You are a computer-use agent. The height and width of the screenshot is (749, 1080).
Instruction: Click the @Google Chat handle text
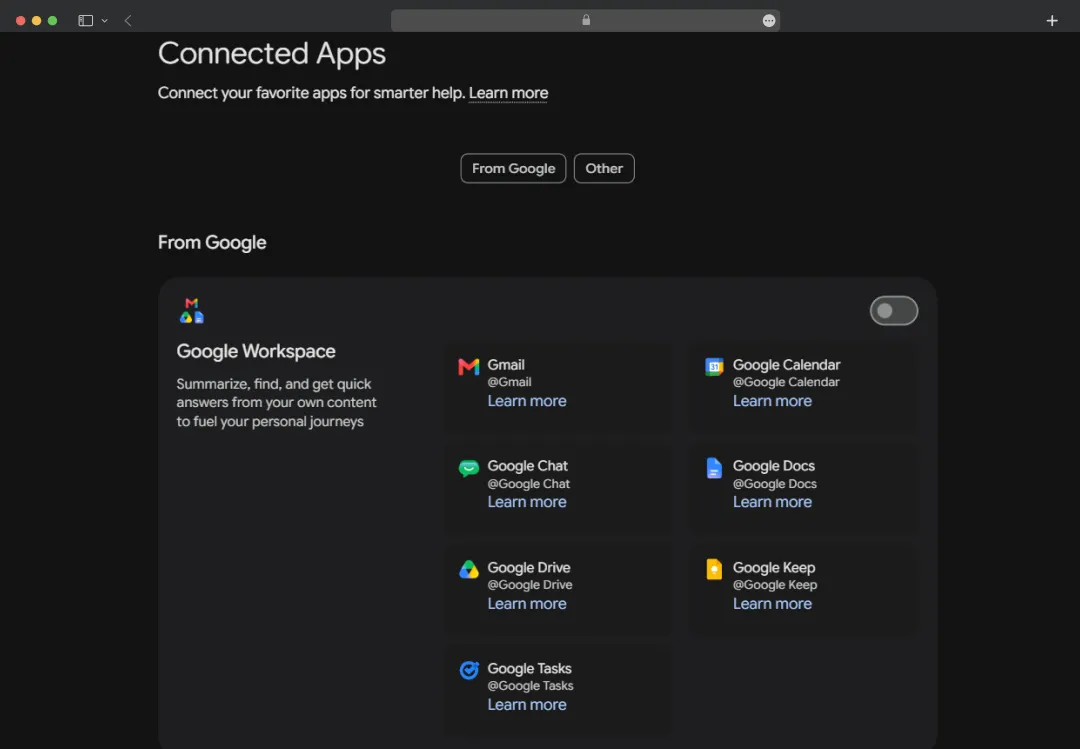coord(529,484)
